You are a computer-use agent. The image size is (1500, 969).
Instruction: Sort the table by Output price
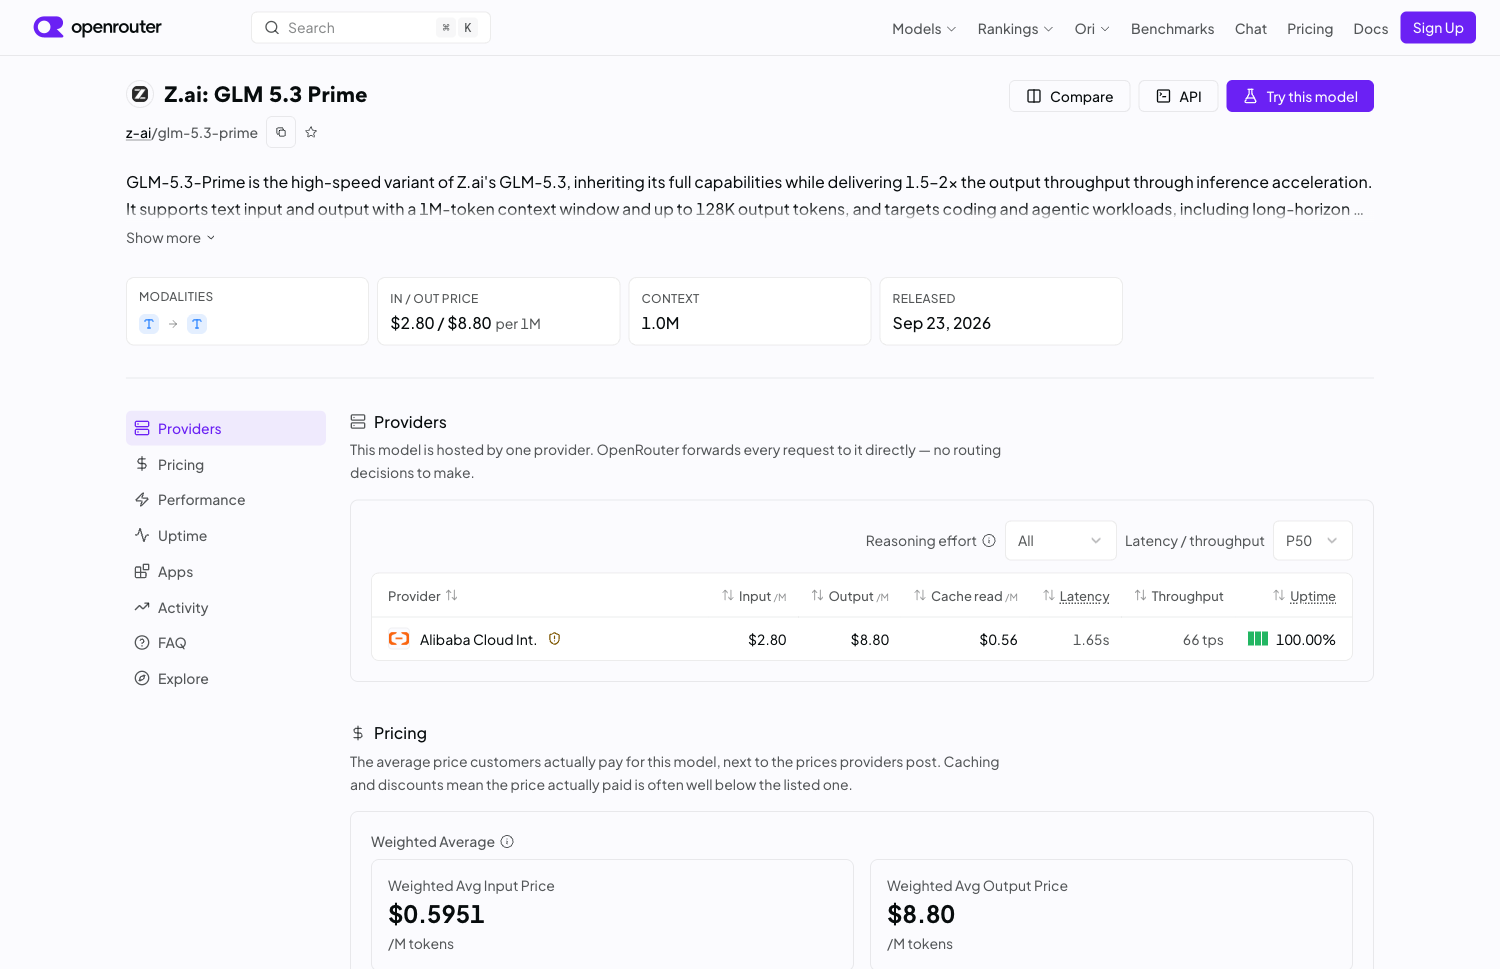tap(850, 596)
